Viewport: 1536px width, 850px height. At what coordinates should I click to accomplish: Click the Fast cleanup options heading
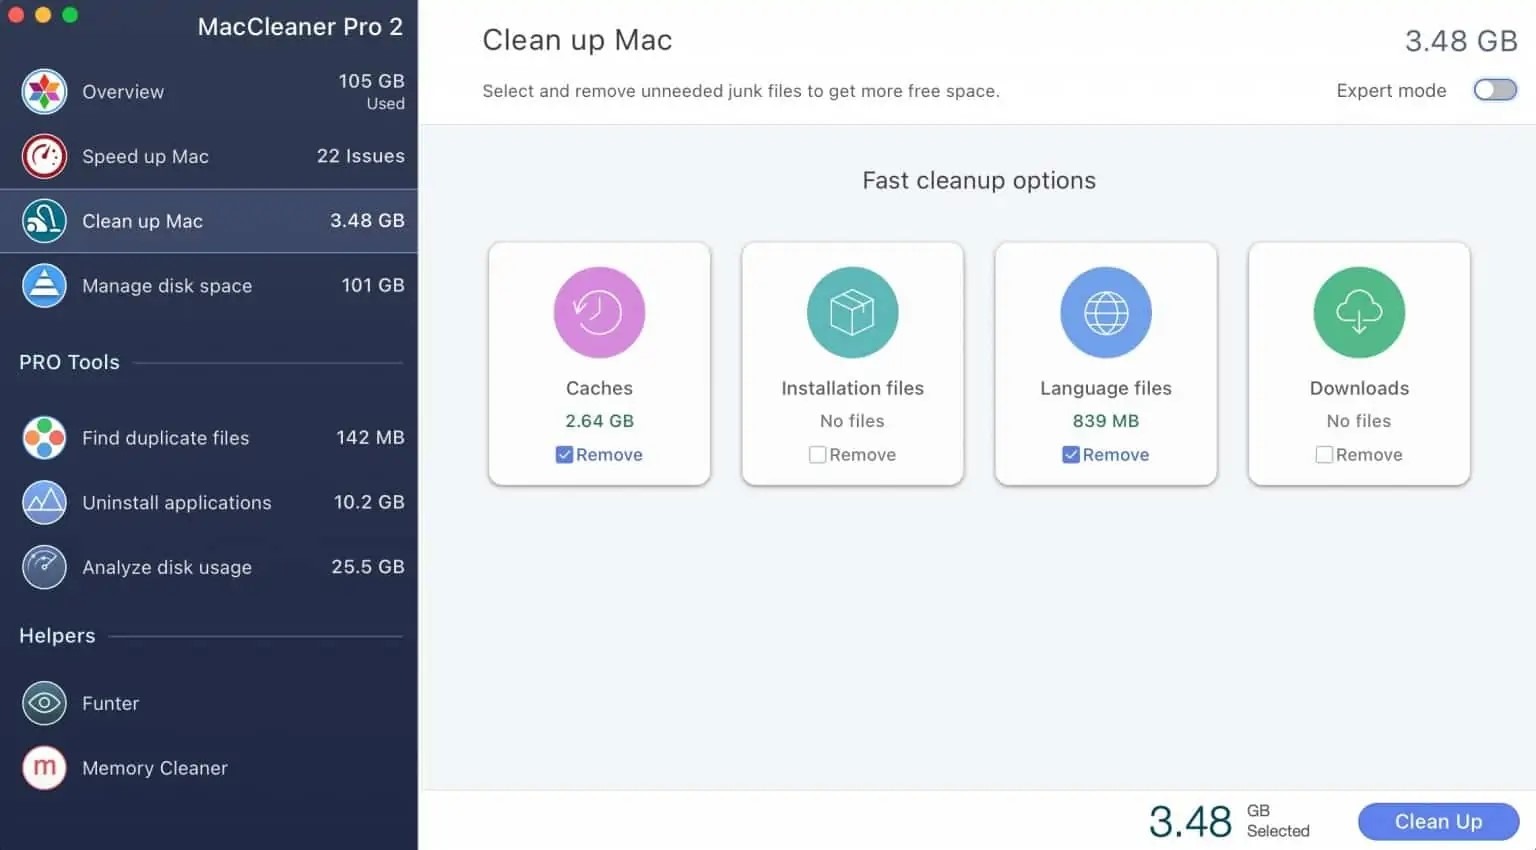pyautogui.click(x=979, y=180)
